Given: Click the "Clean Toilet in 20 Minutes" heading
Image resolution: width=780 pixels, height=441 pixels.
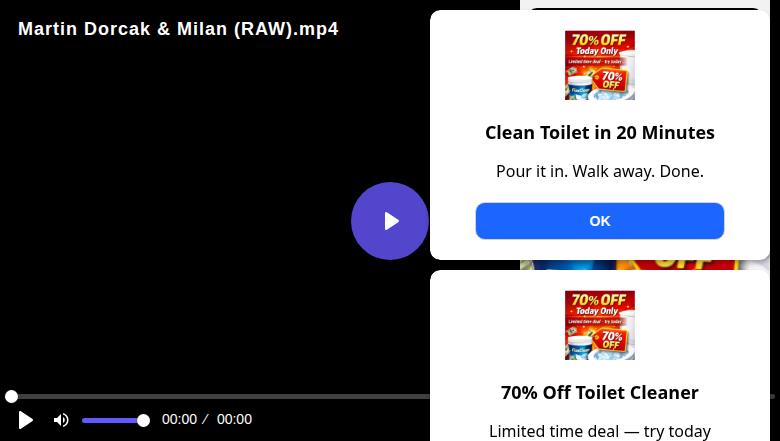Looking at the screenshot, I should 599,133.
